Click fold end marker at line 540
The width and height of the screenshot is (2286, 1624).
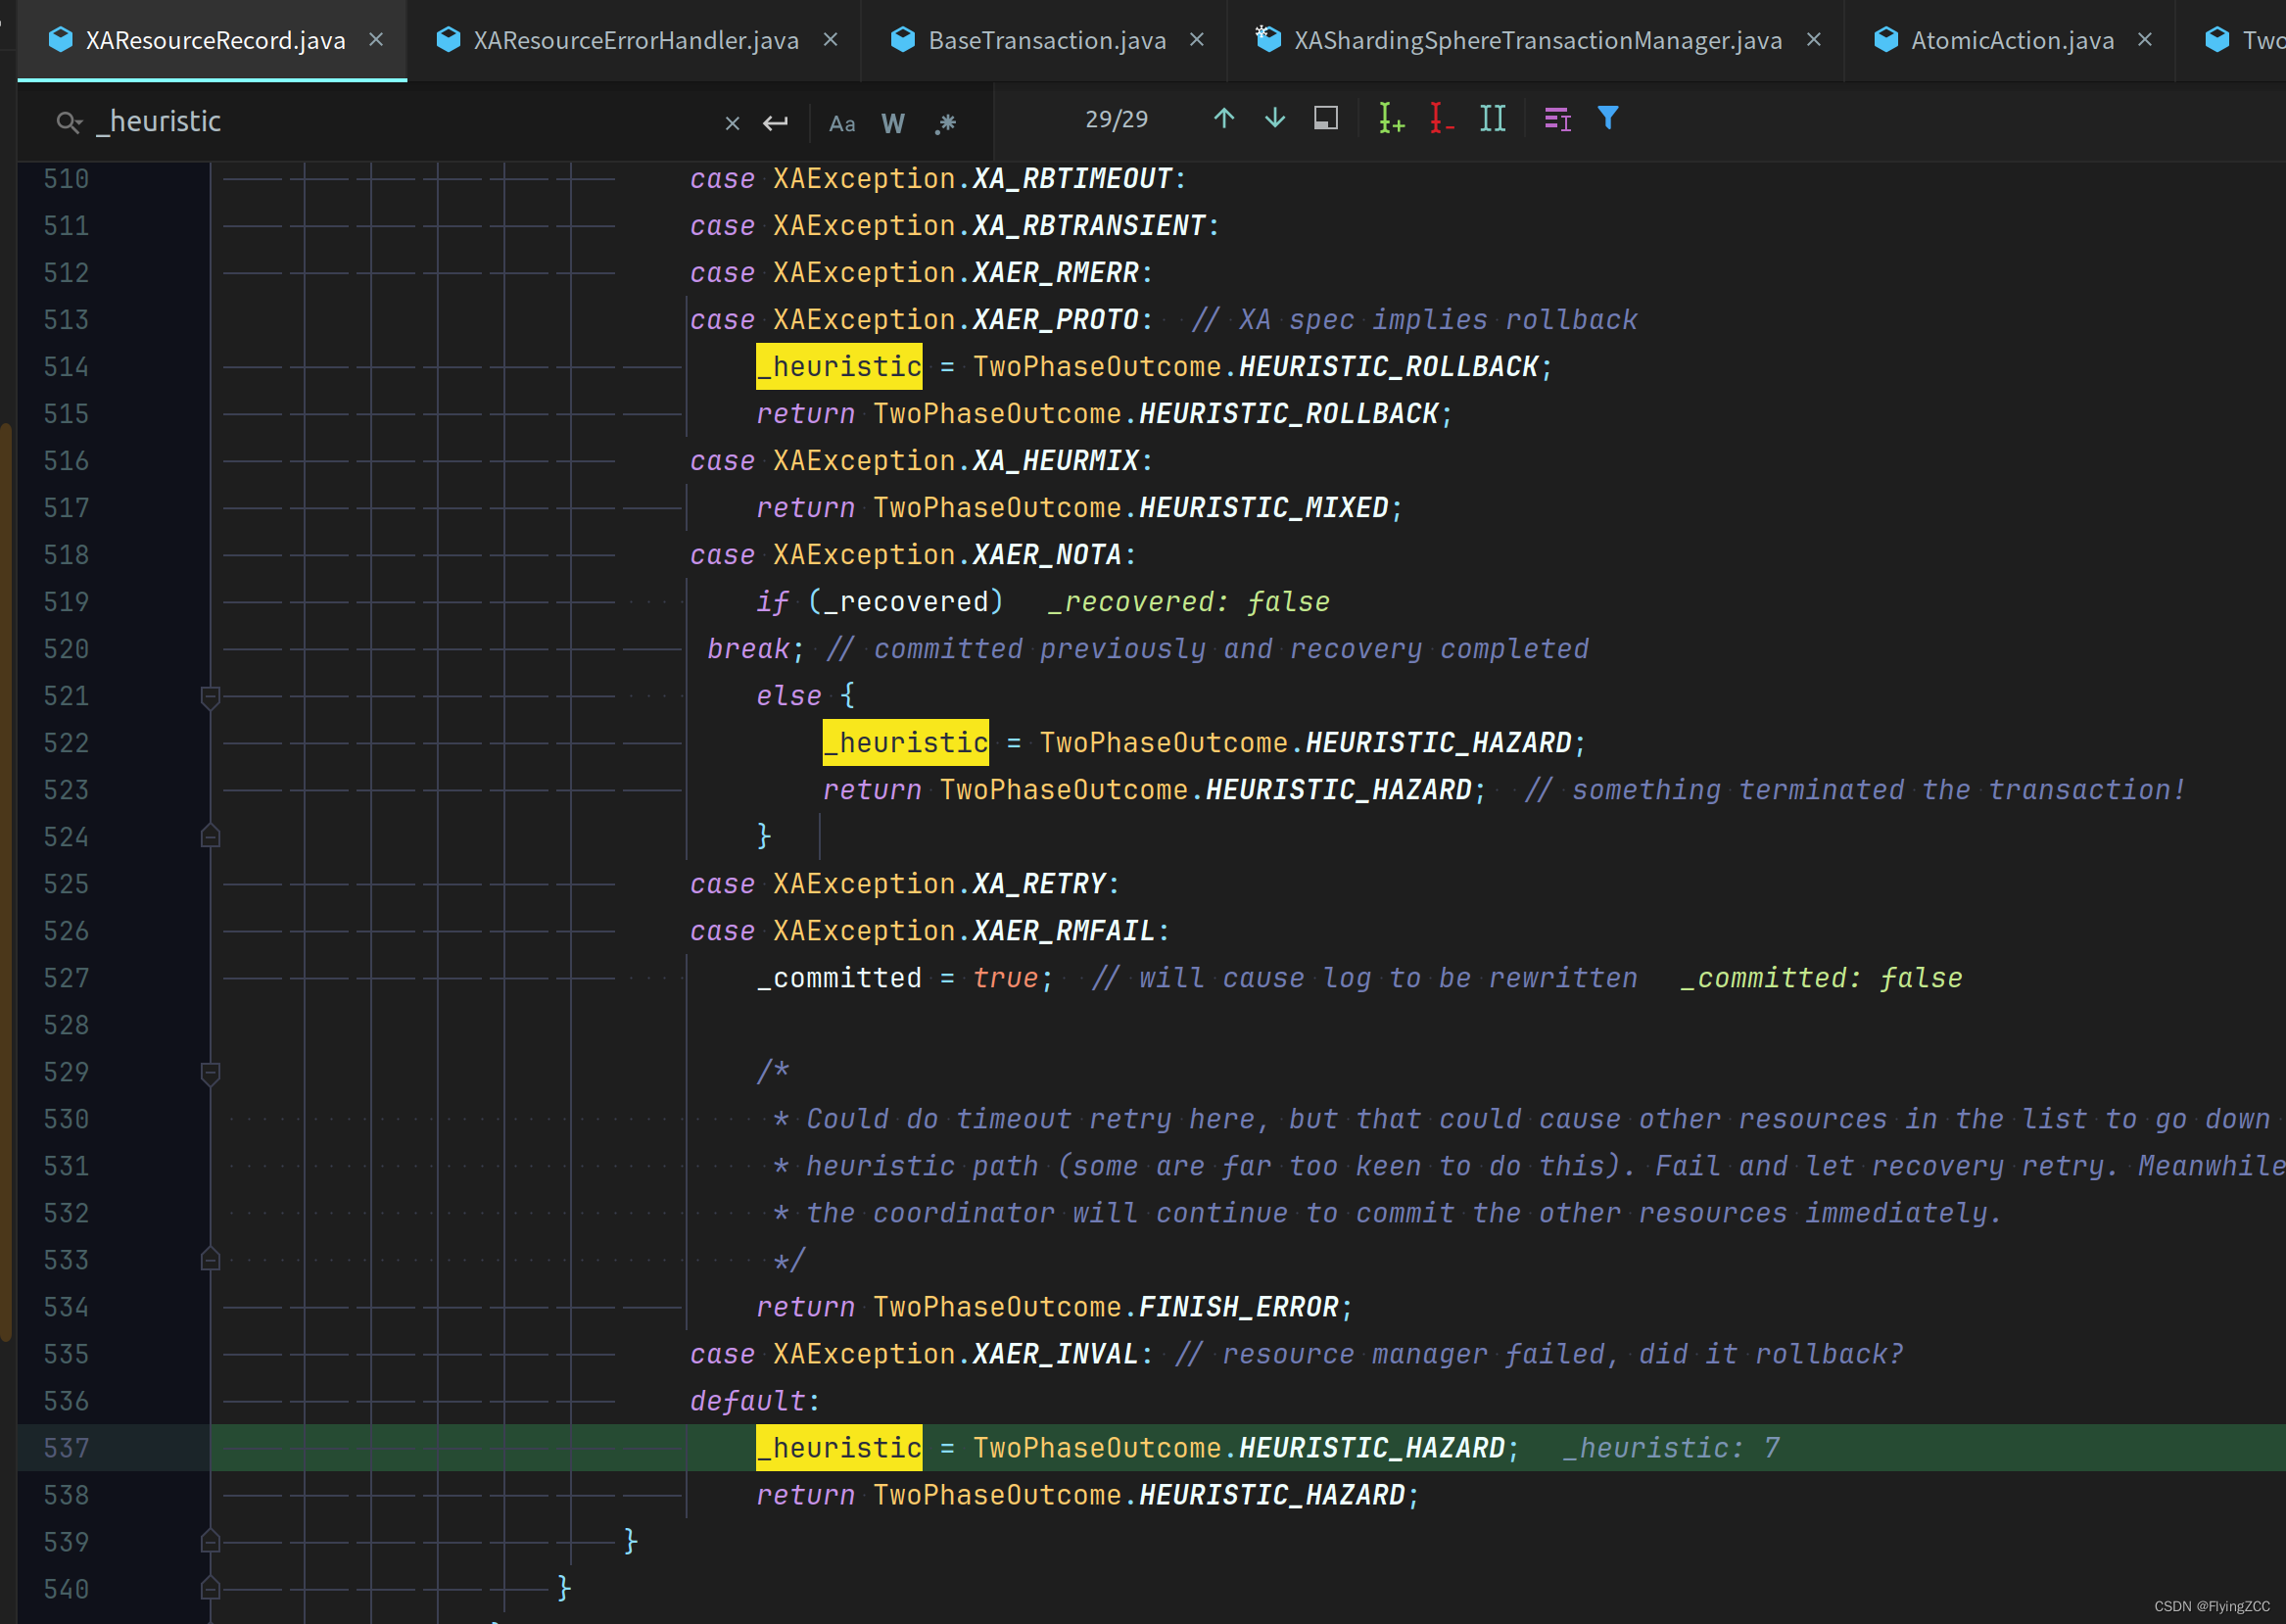[x=210, y=1588]
